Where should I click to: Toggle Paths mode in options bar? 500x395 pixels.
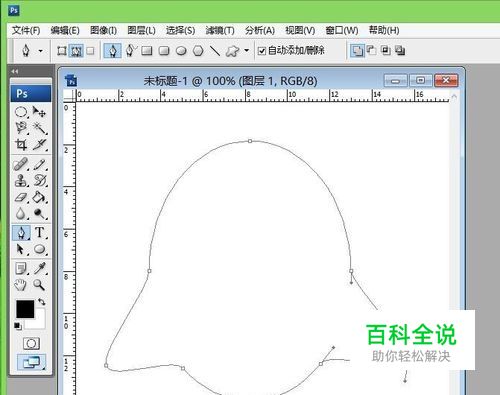tap(76, 51)
